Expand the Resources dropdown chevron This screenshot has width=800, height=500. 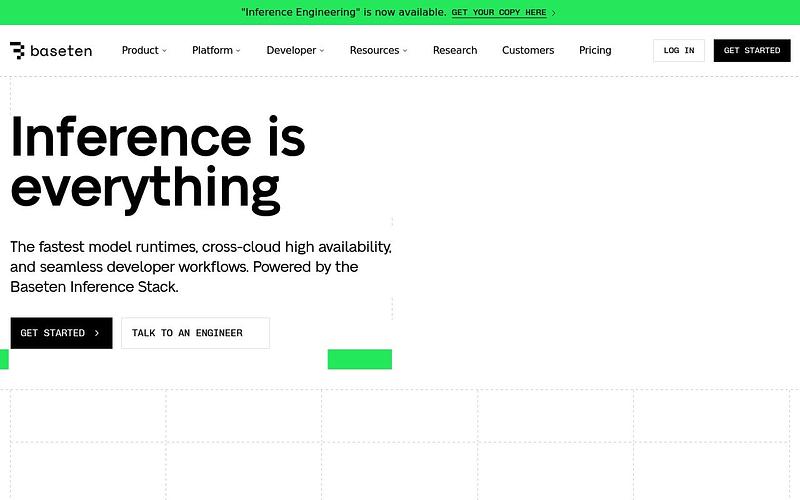pos(405,51)
